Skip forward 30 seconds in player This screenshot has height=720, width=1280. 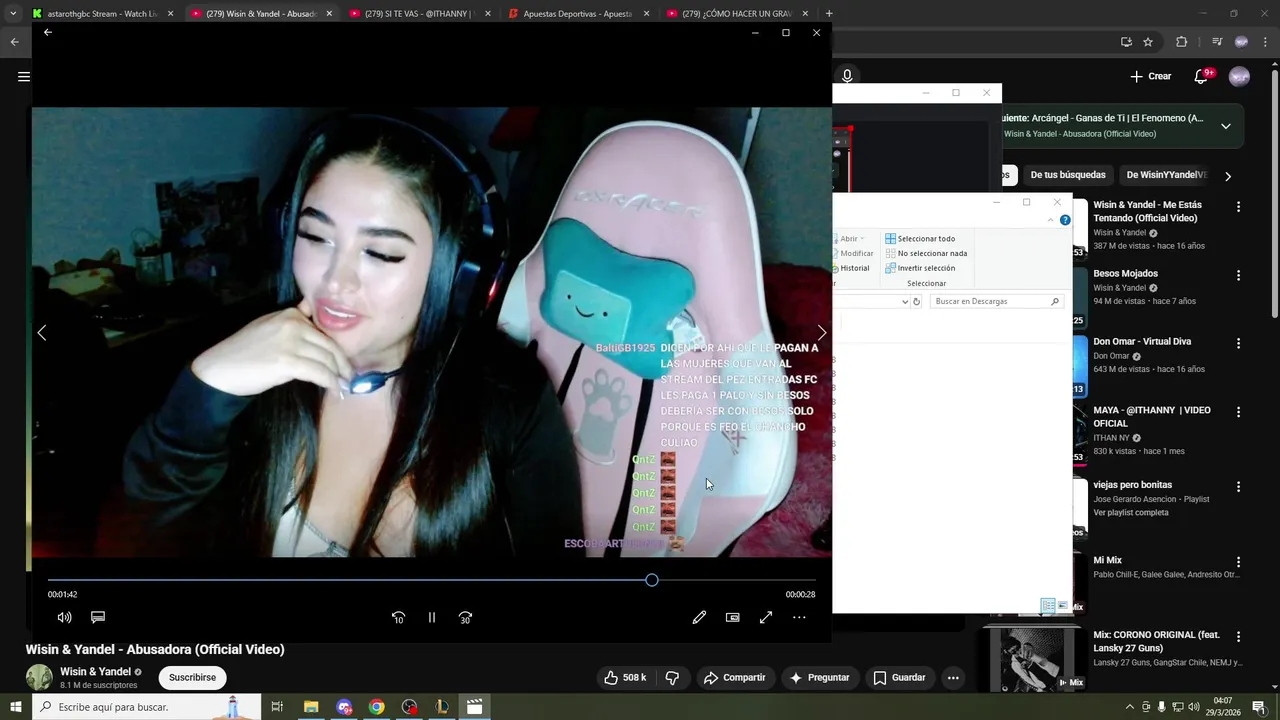click(465, 618)
